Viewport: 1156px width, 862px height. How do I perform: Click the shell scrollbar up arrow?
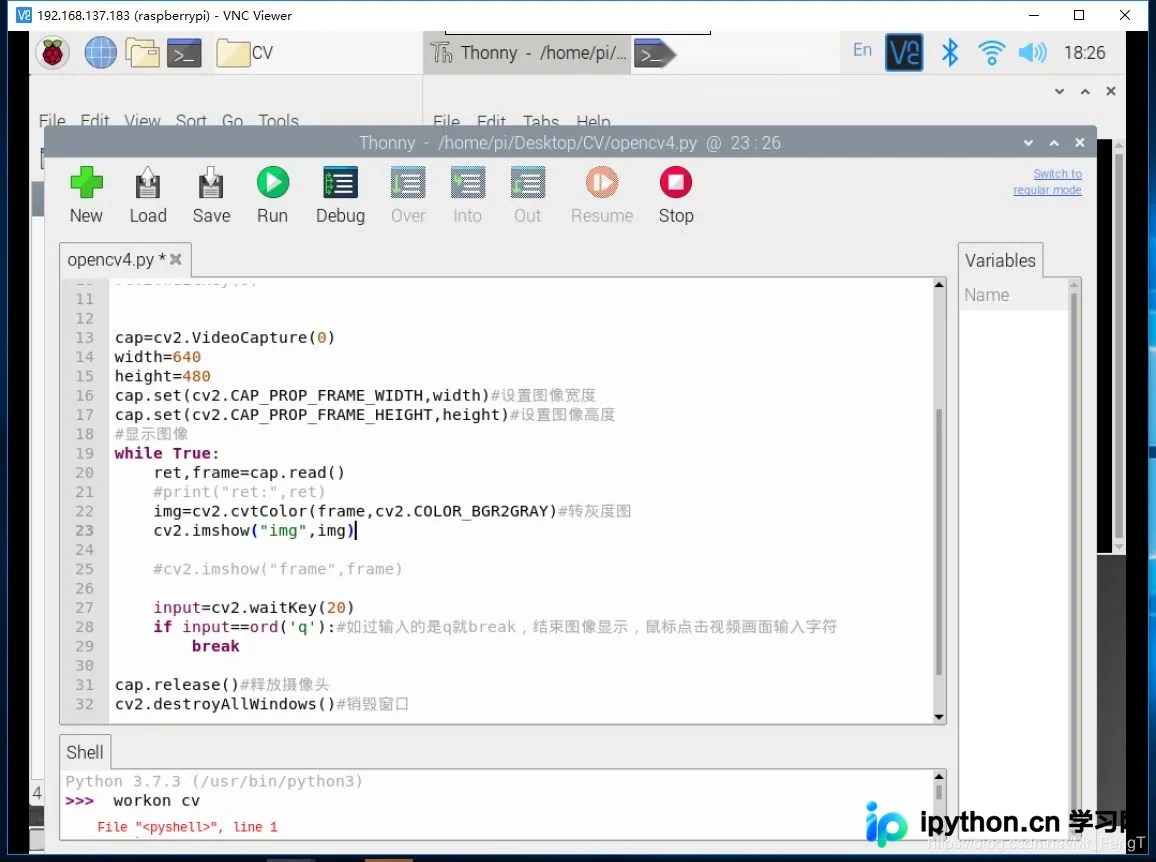939,776
